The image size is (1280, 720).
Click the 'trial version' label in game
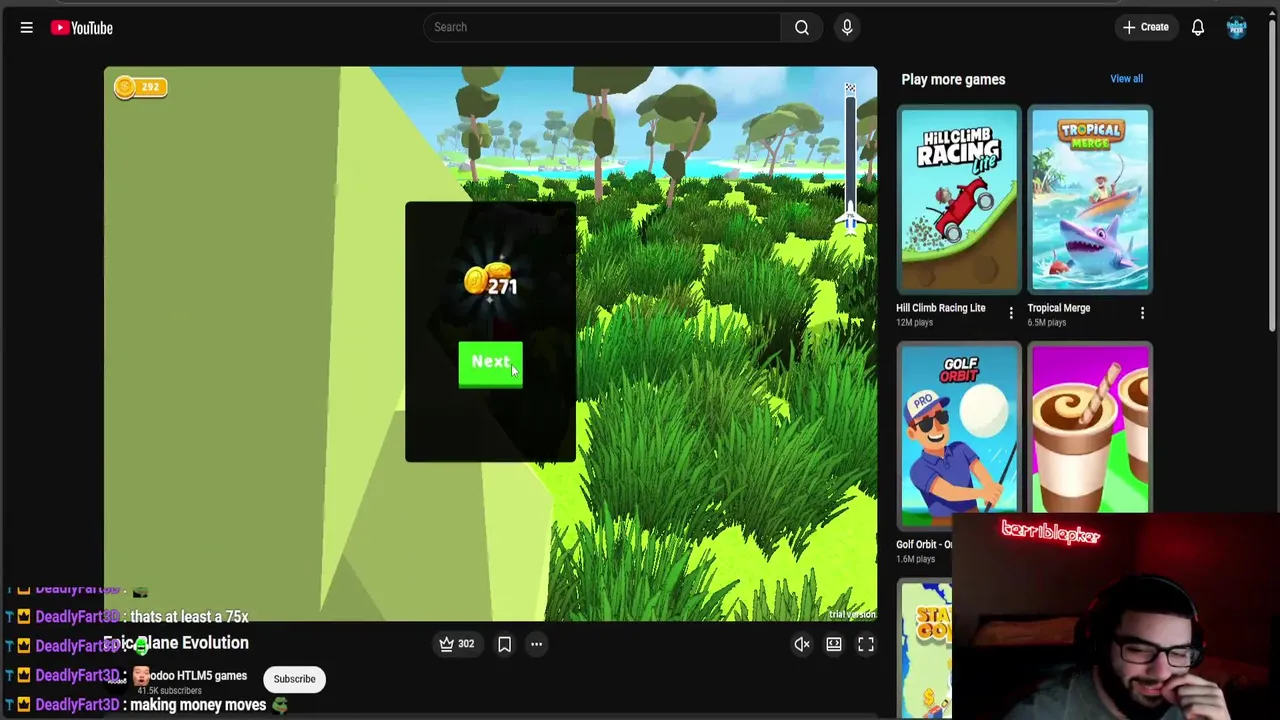point(852,614)
